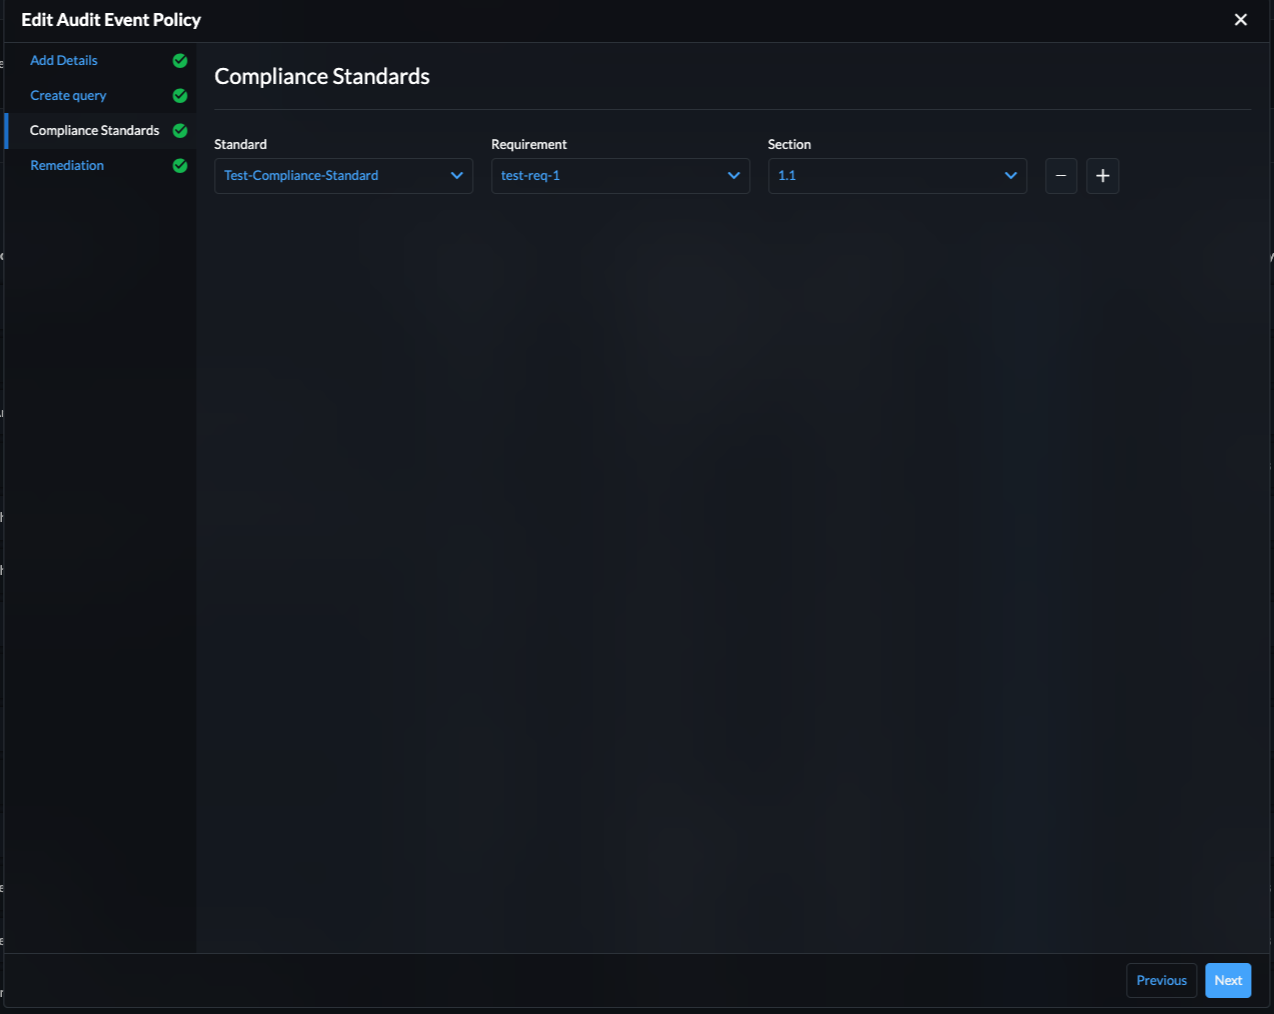Click the green checkmark beside Remediation

click(x=180, y=165)
